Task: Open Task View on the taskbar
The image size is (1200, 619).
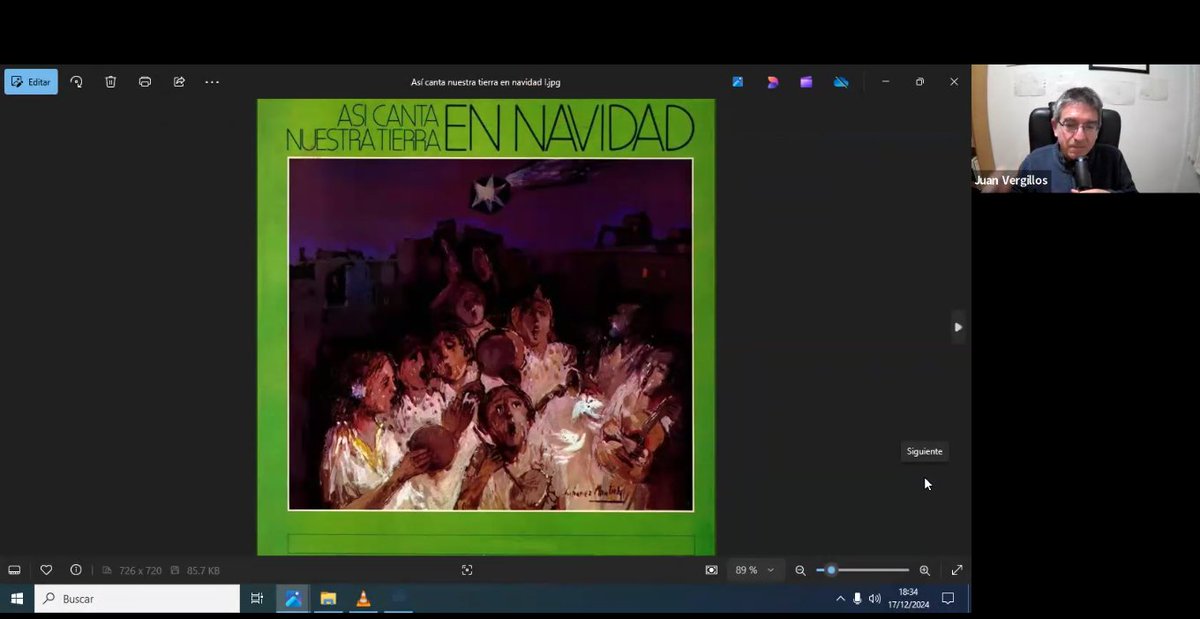Action: tap(257, 598)
